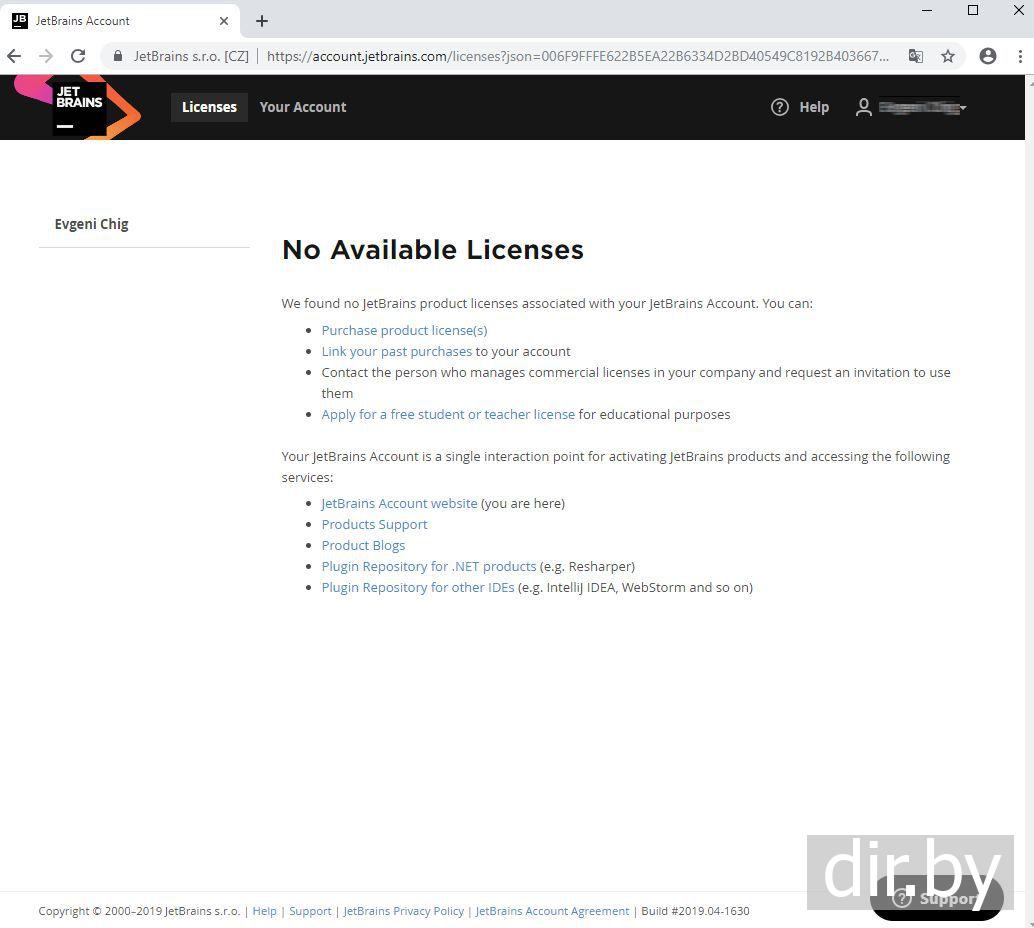The height and width of the screenshot is (928, 1034).
Task: Open Chrome profile avatar icon
Action: click(988, 56)
